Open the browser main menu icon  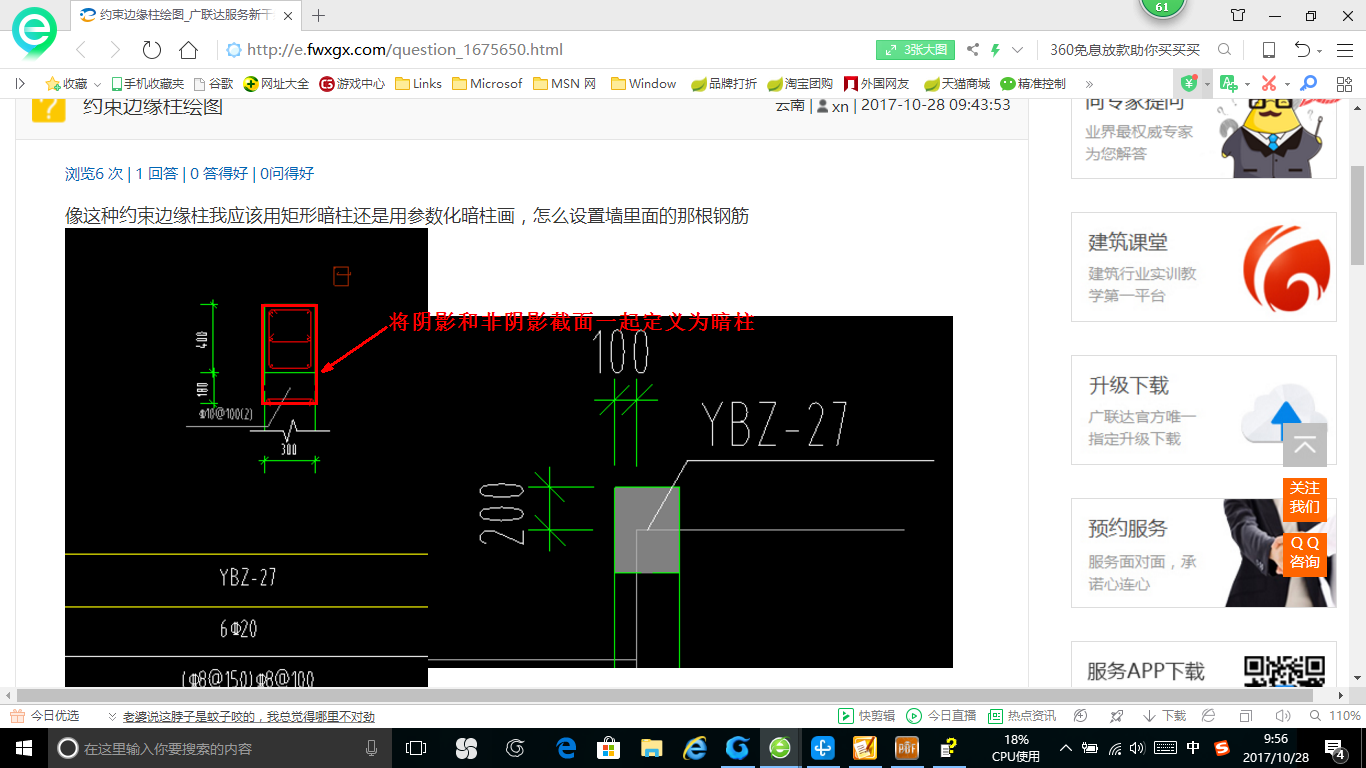point(1344,50)
